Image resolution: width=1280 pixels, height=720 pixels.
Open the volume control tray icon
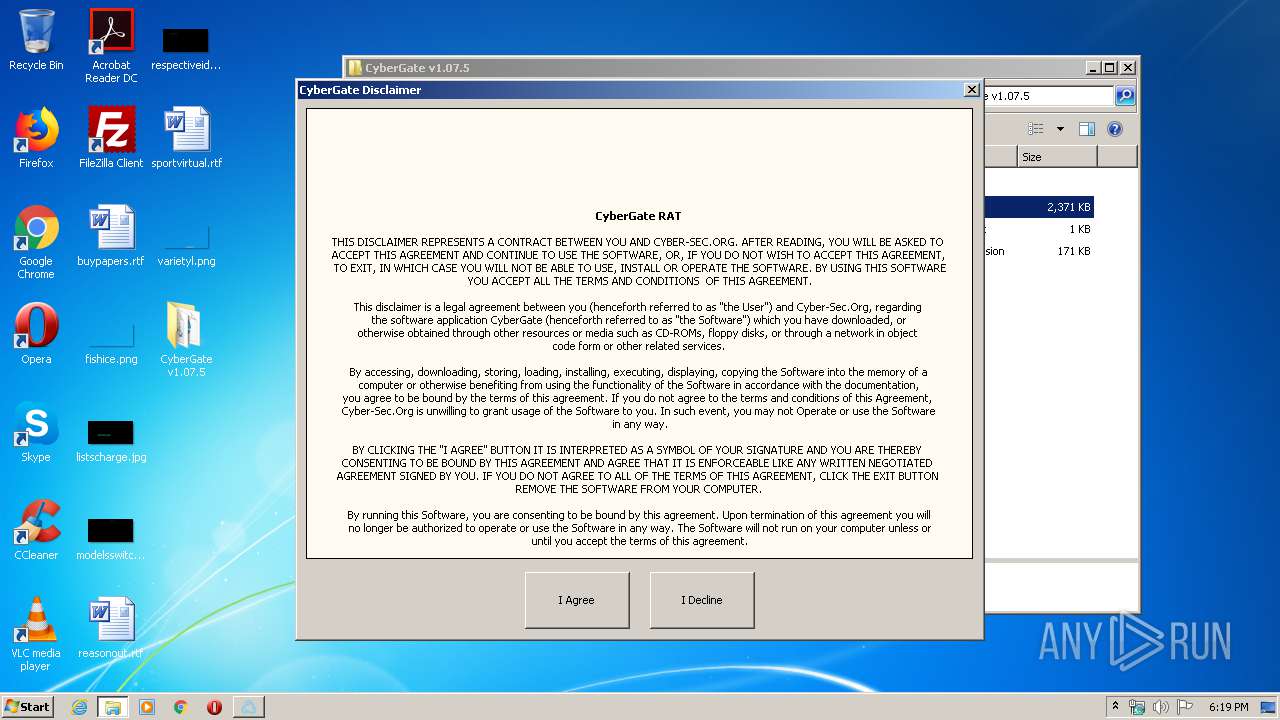(1161, 707)
